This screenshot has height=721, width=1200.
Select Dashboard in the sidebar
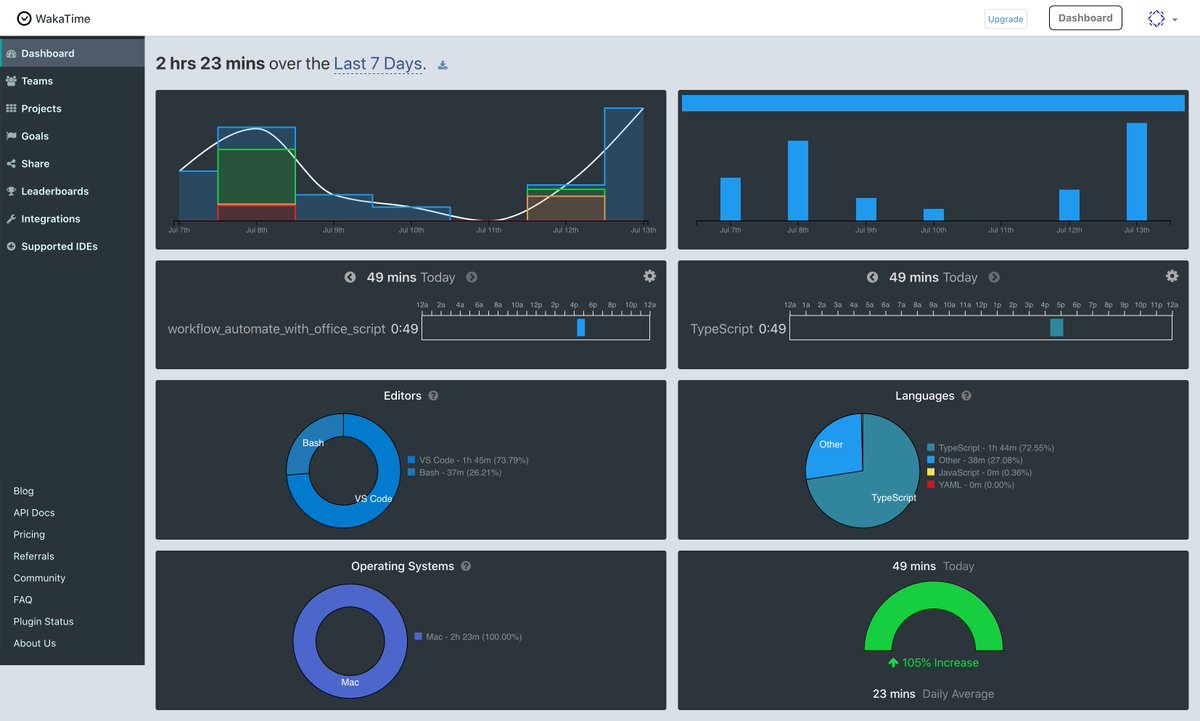pyautogui.click(x=72, y=53)
